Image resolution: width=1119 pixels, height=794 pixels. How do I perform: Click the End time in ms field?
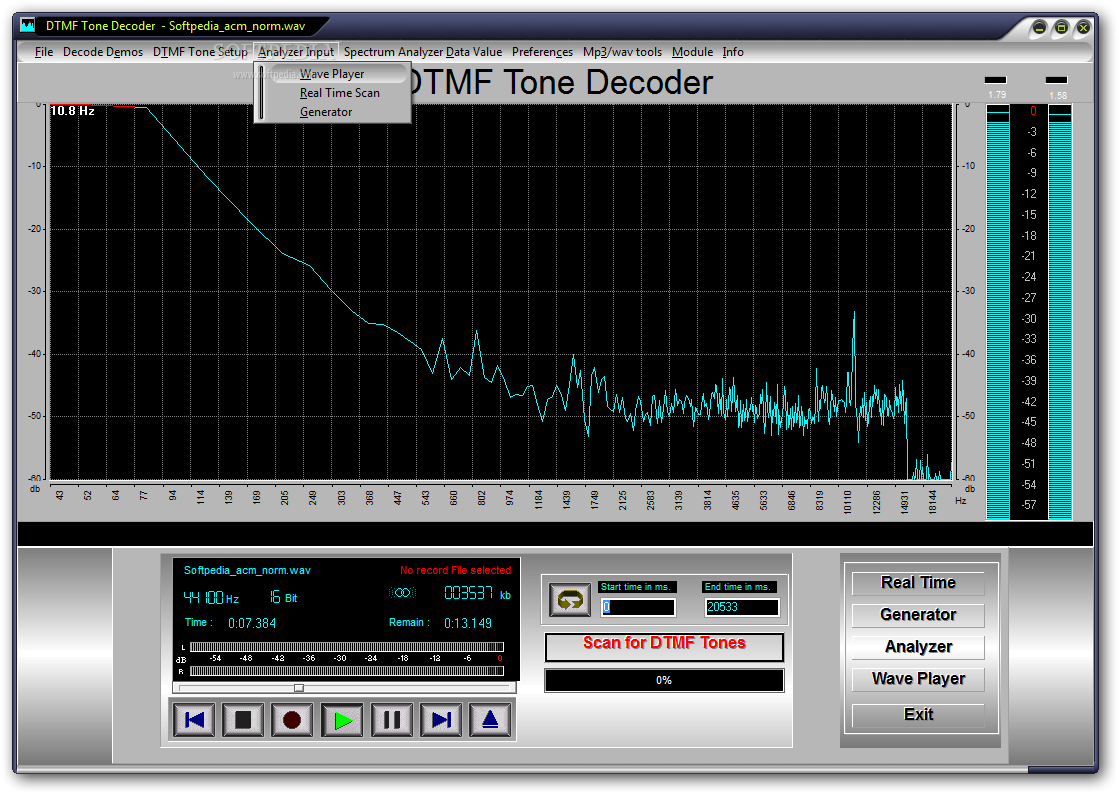tap(741, 607)
